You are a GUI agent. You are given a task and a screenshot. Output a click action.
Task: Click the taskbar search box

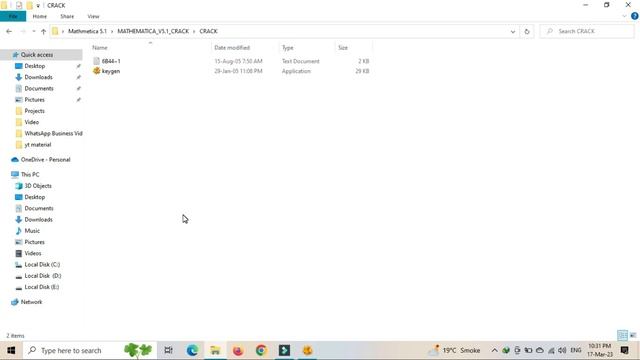tap(90, 350)
